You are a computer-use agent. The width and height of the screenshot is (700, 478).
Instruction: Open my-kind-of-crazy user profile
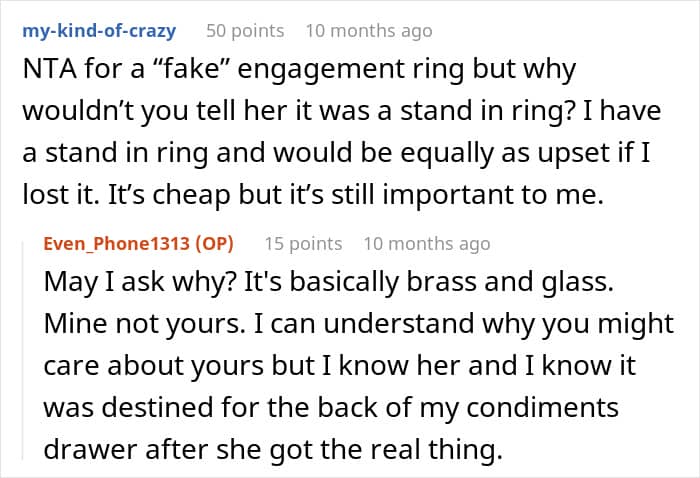[x=99, y=31]
